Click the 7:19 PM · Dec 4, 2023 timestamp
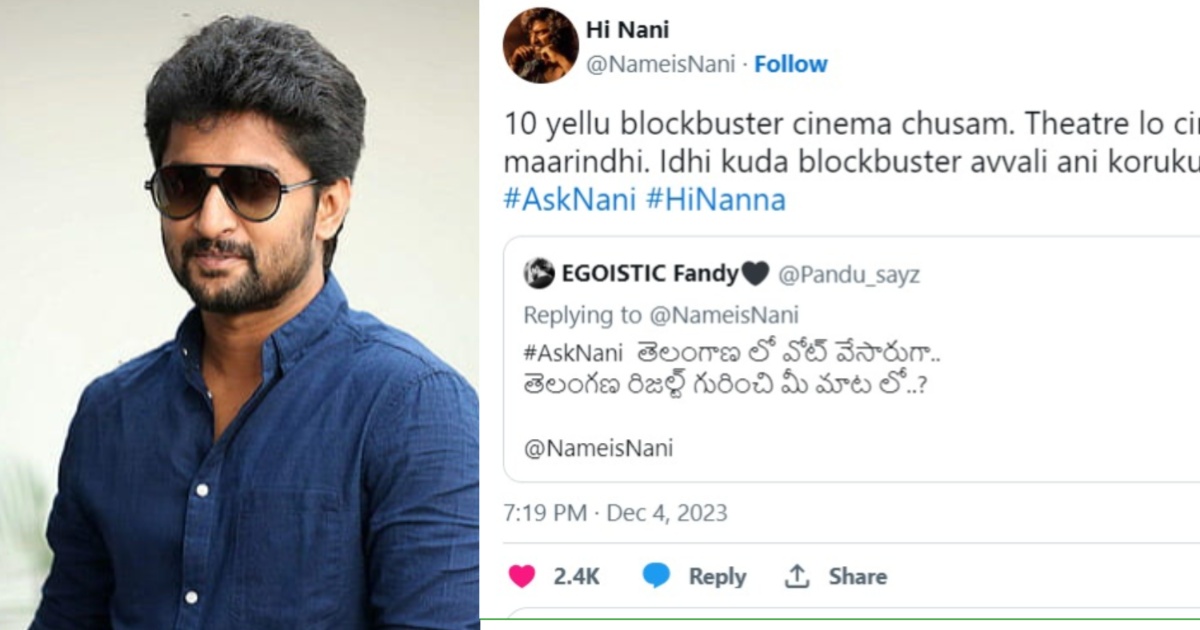The height and width of the screenshot is (630, 1200). 616,514
